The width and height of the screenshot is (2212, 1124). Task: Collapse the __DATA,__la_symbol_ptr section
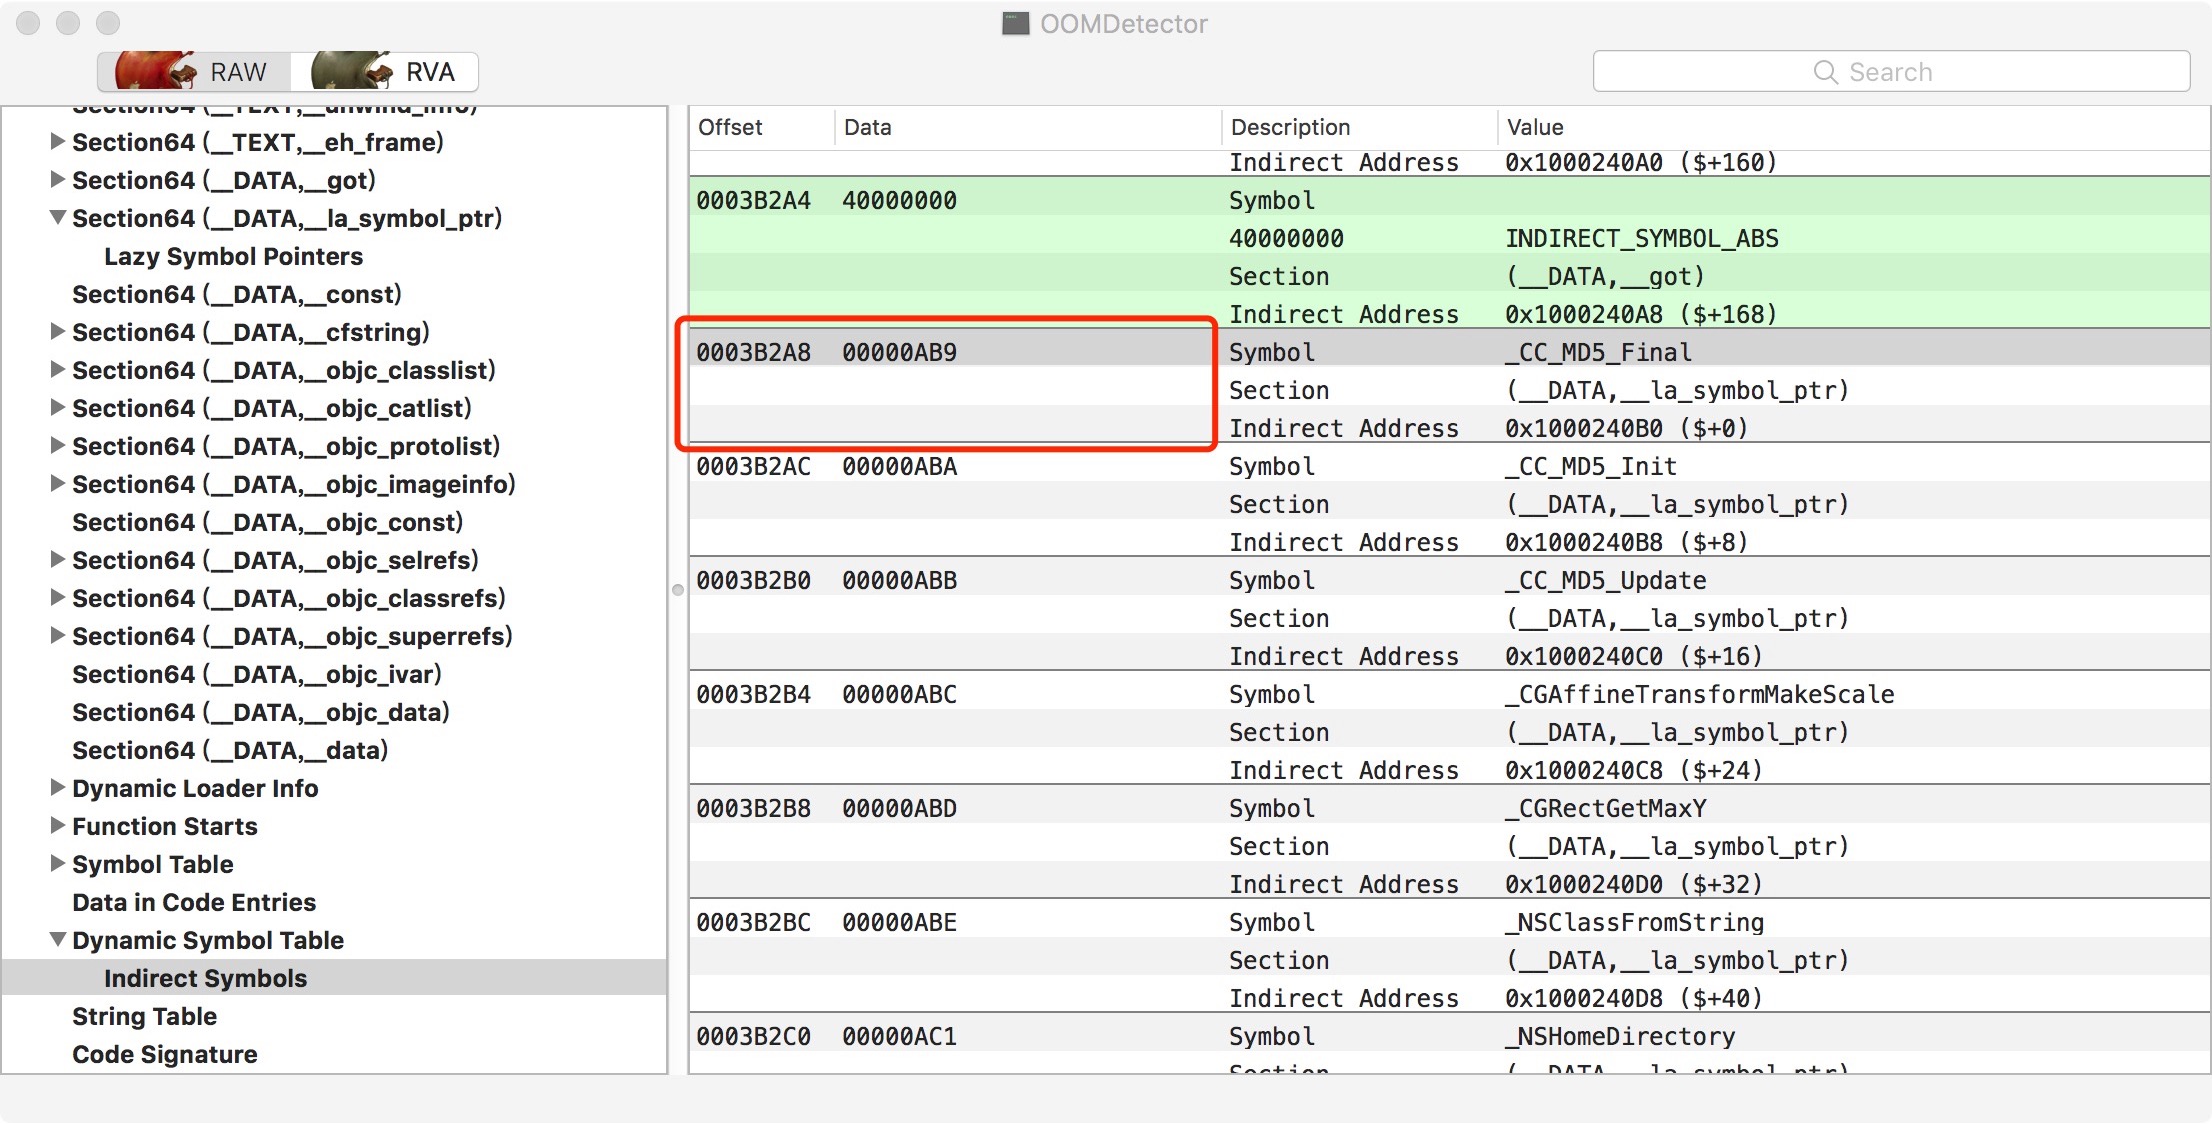click(58, 218)
